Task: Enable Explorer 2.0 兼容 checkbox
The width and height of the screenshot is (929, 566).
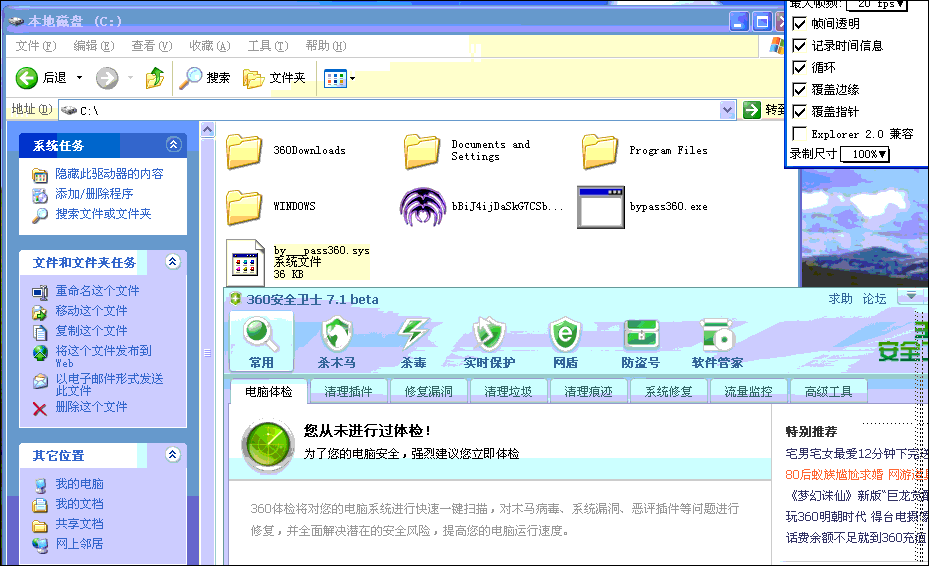Action: pyautogui.click(x=799, y=133)
